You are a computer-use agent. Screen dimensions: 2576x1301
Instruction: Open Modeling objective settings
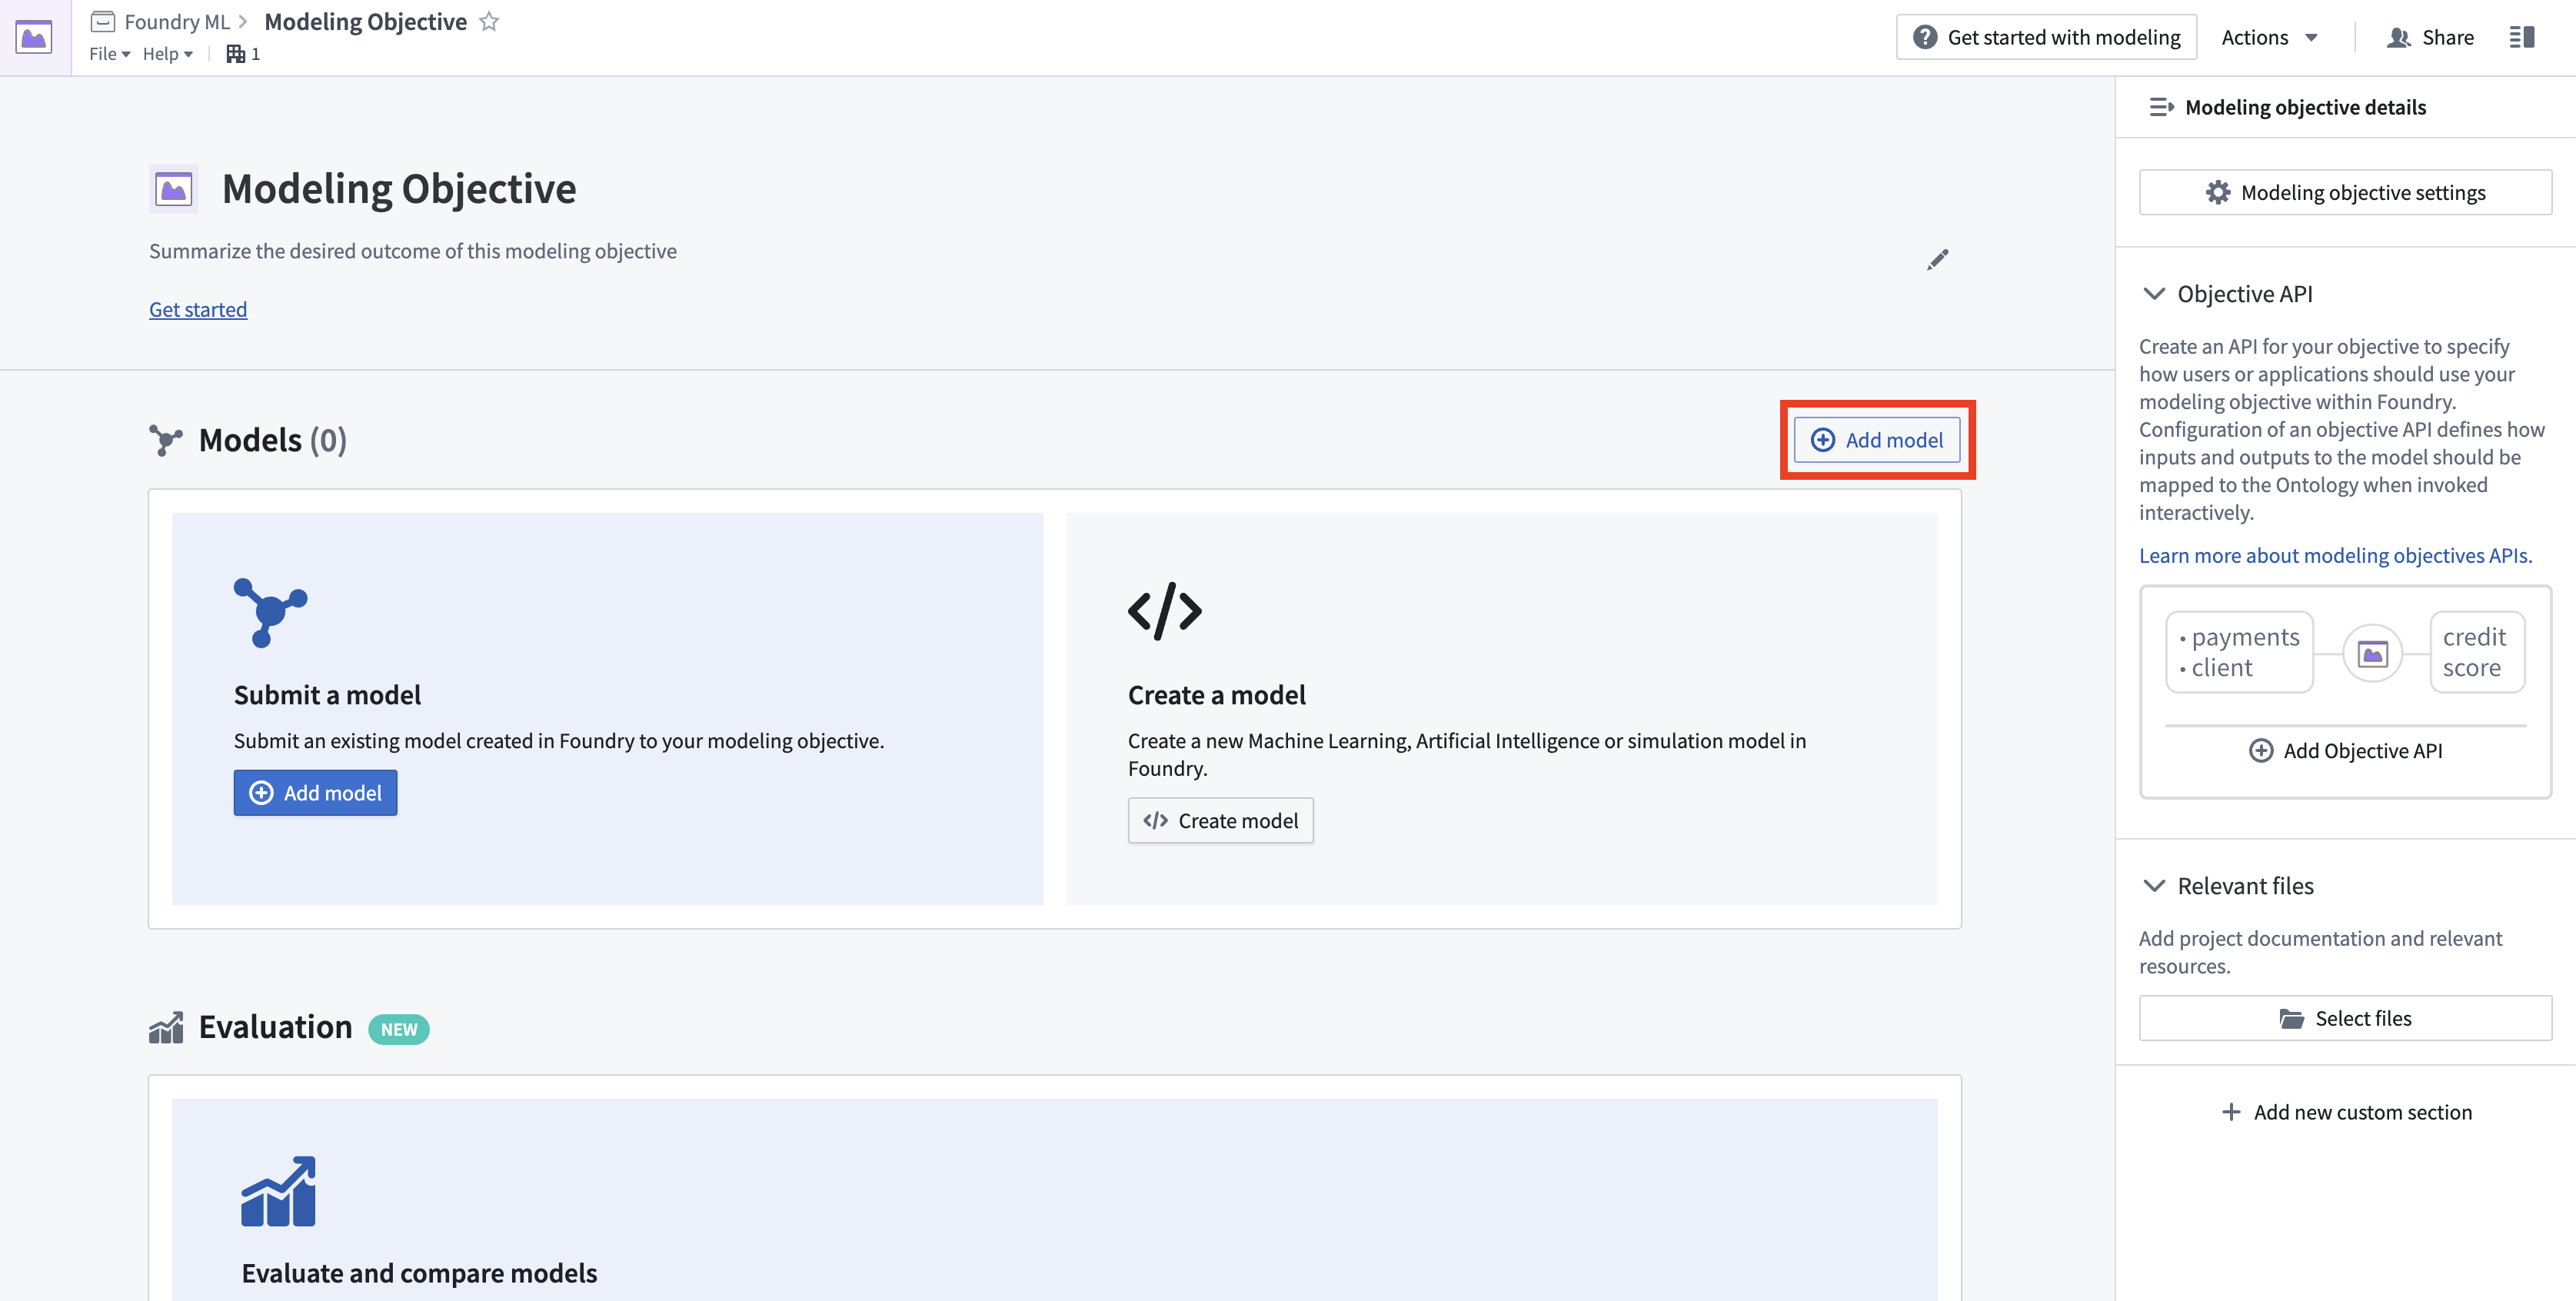pos(2345,192)
